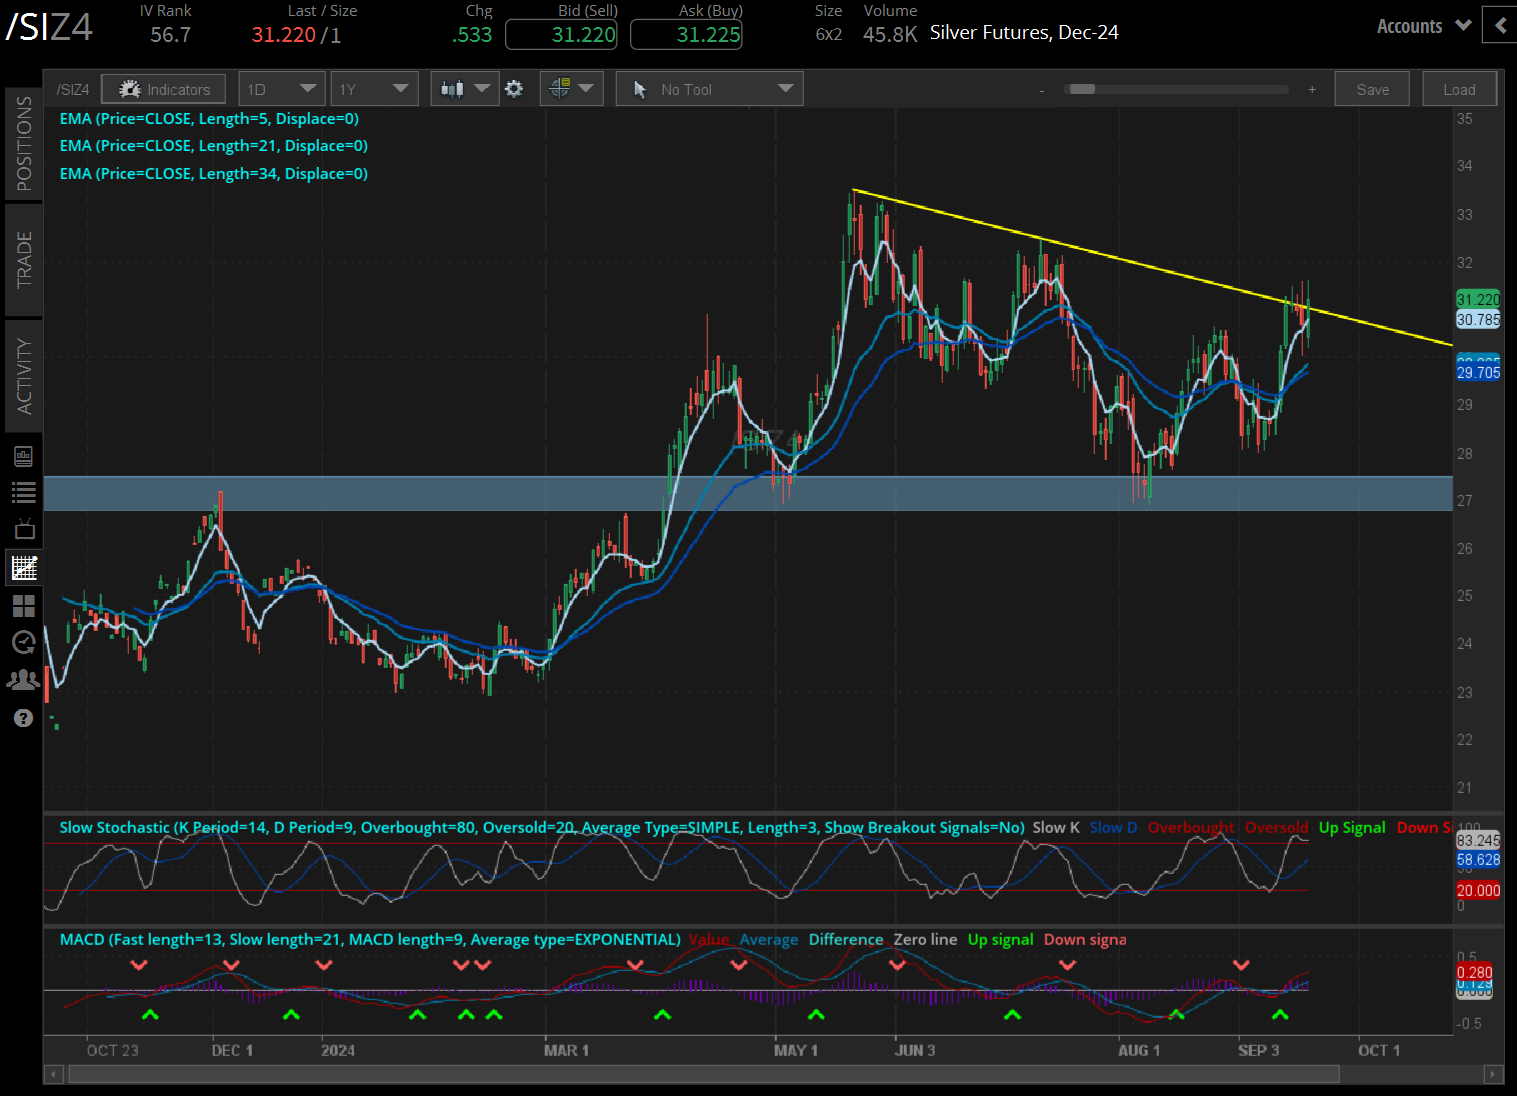Click the chart zoom slider handle
1517x1096 pixels.
coord(1081,89)
